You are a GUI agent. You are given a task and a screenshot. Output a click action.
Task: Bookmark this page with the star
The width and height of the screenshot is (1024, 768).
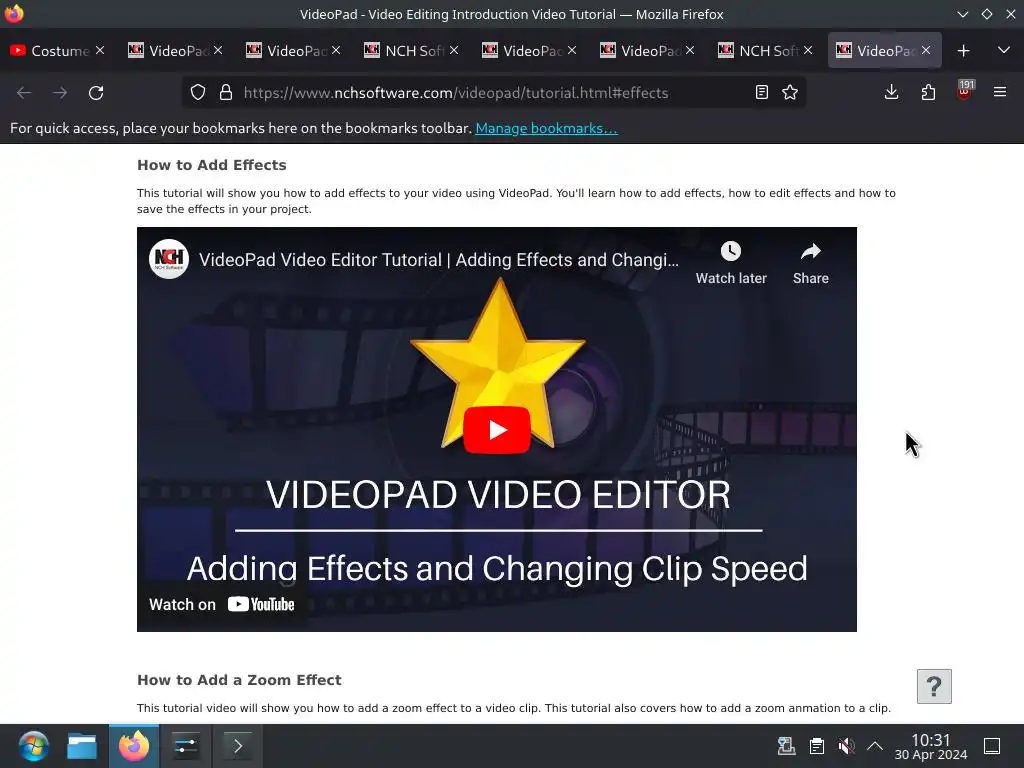click(790, 92)
